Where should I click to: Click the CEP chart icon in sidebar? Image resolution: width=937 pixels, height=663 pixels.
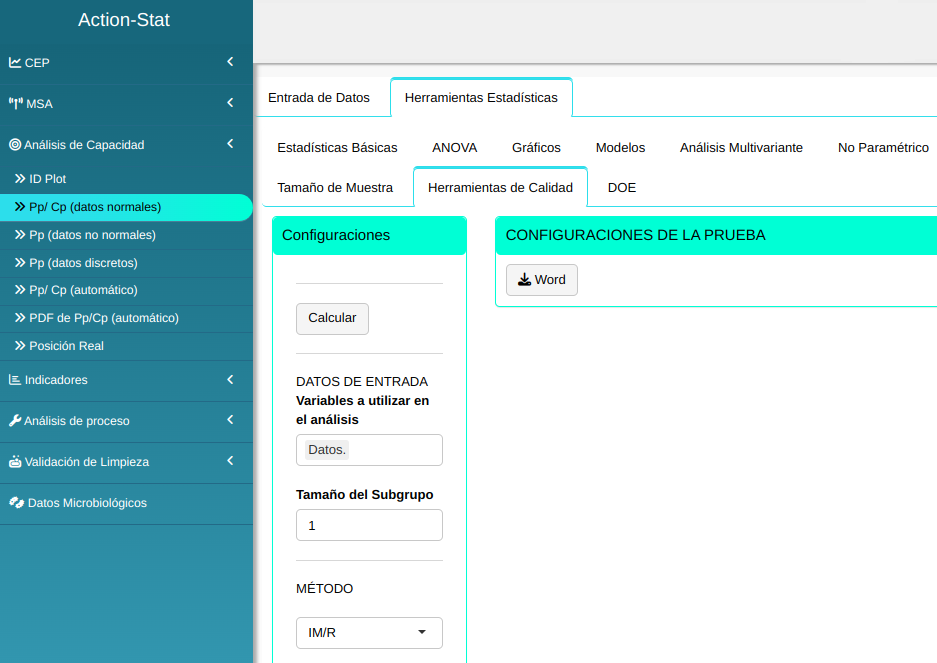click(15, 62)
